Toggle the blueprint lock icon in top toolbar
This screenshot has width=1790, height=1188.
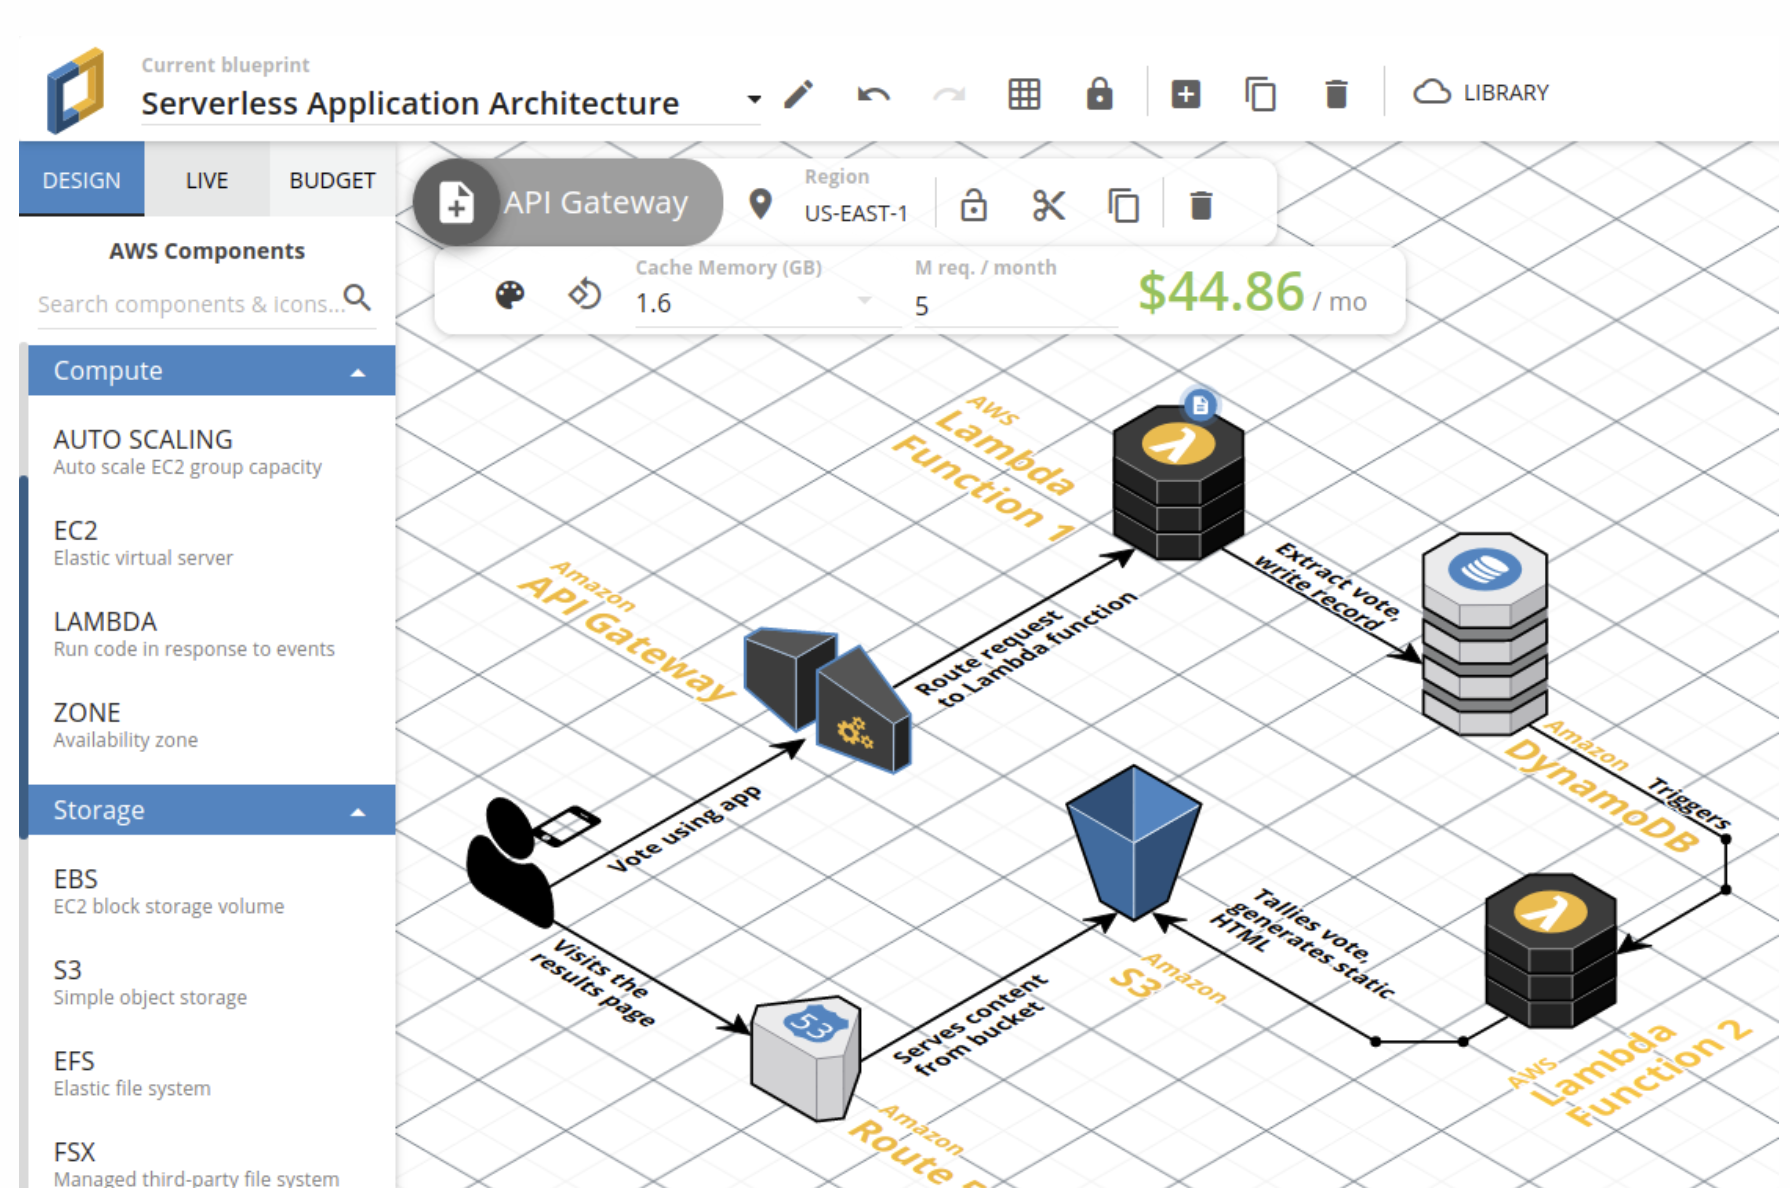pos(1099,94)
